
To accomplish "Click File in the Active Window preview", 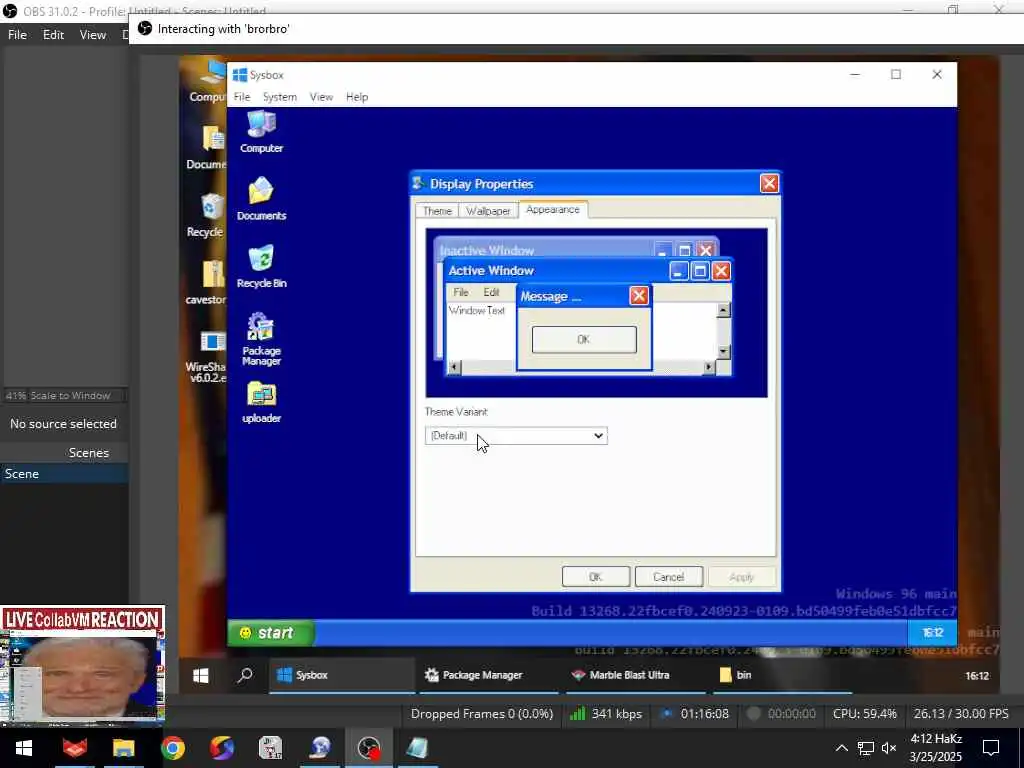I will (x=461, y=292).
